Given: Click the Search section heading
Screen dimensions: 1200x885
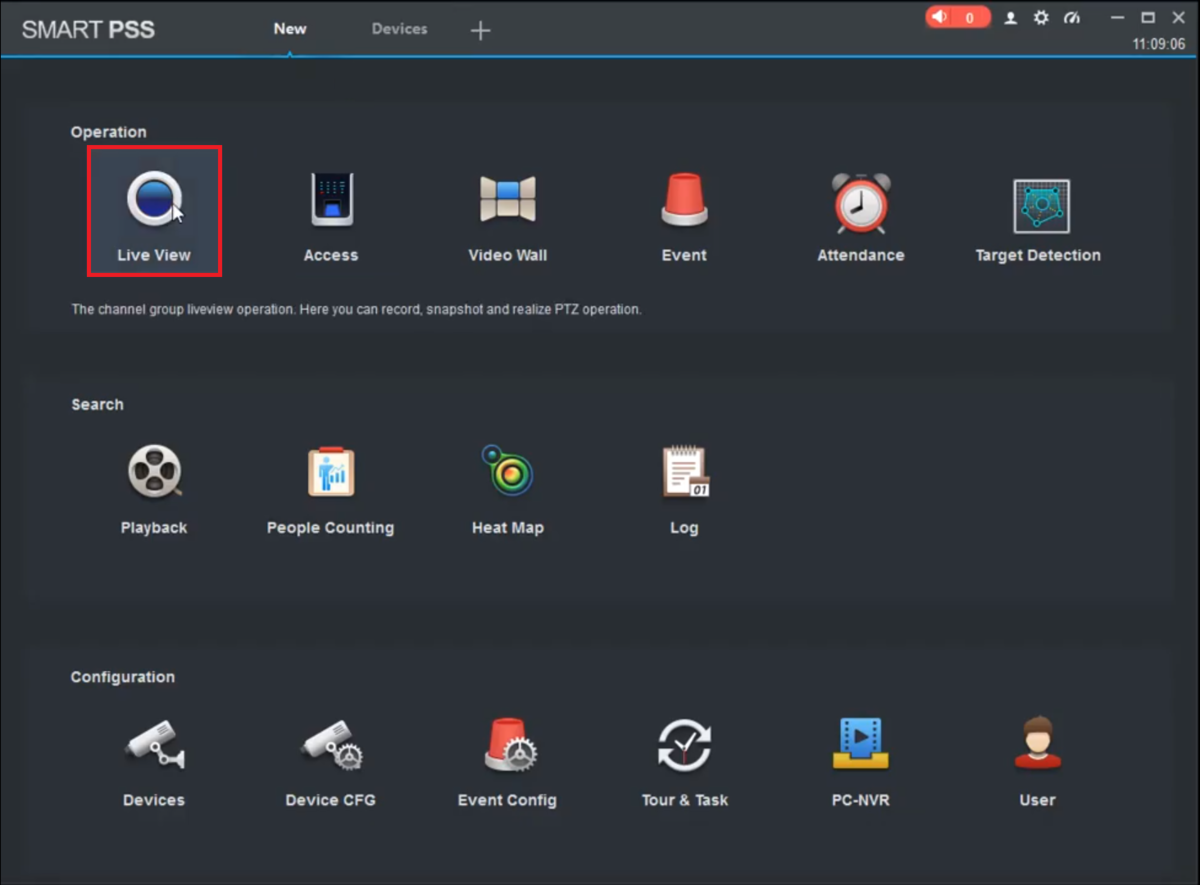Looking at the screenshot, I should (x=97, y=405).
